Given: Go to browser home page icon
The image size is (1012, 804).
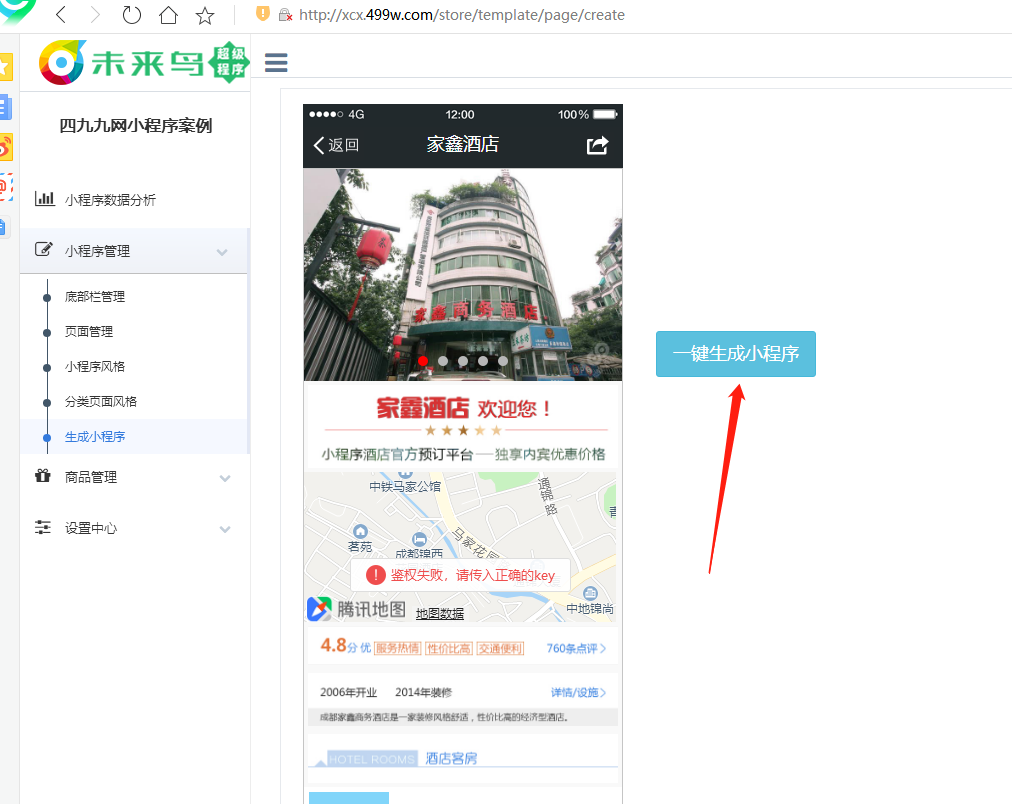Looking at the screenshot, I should click(x=168, y=14).
